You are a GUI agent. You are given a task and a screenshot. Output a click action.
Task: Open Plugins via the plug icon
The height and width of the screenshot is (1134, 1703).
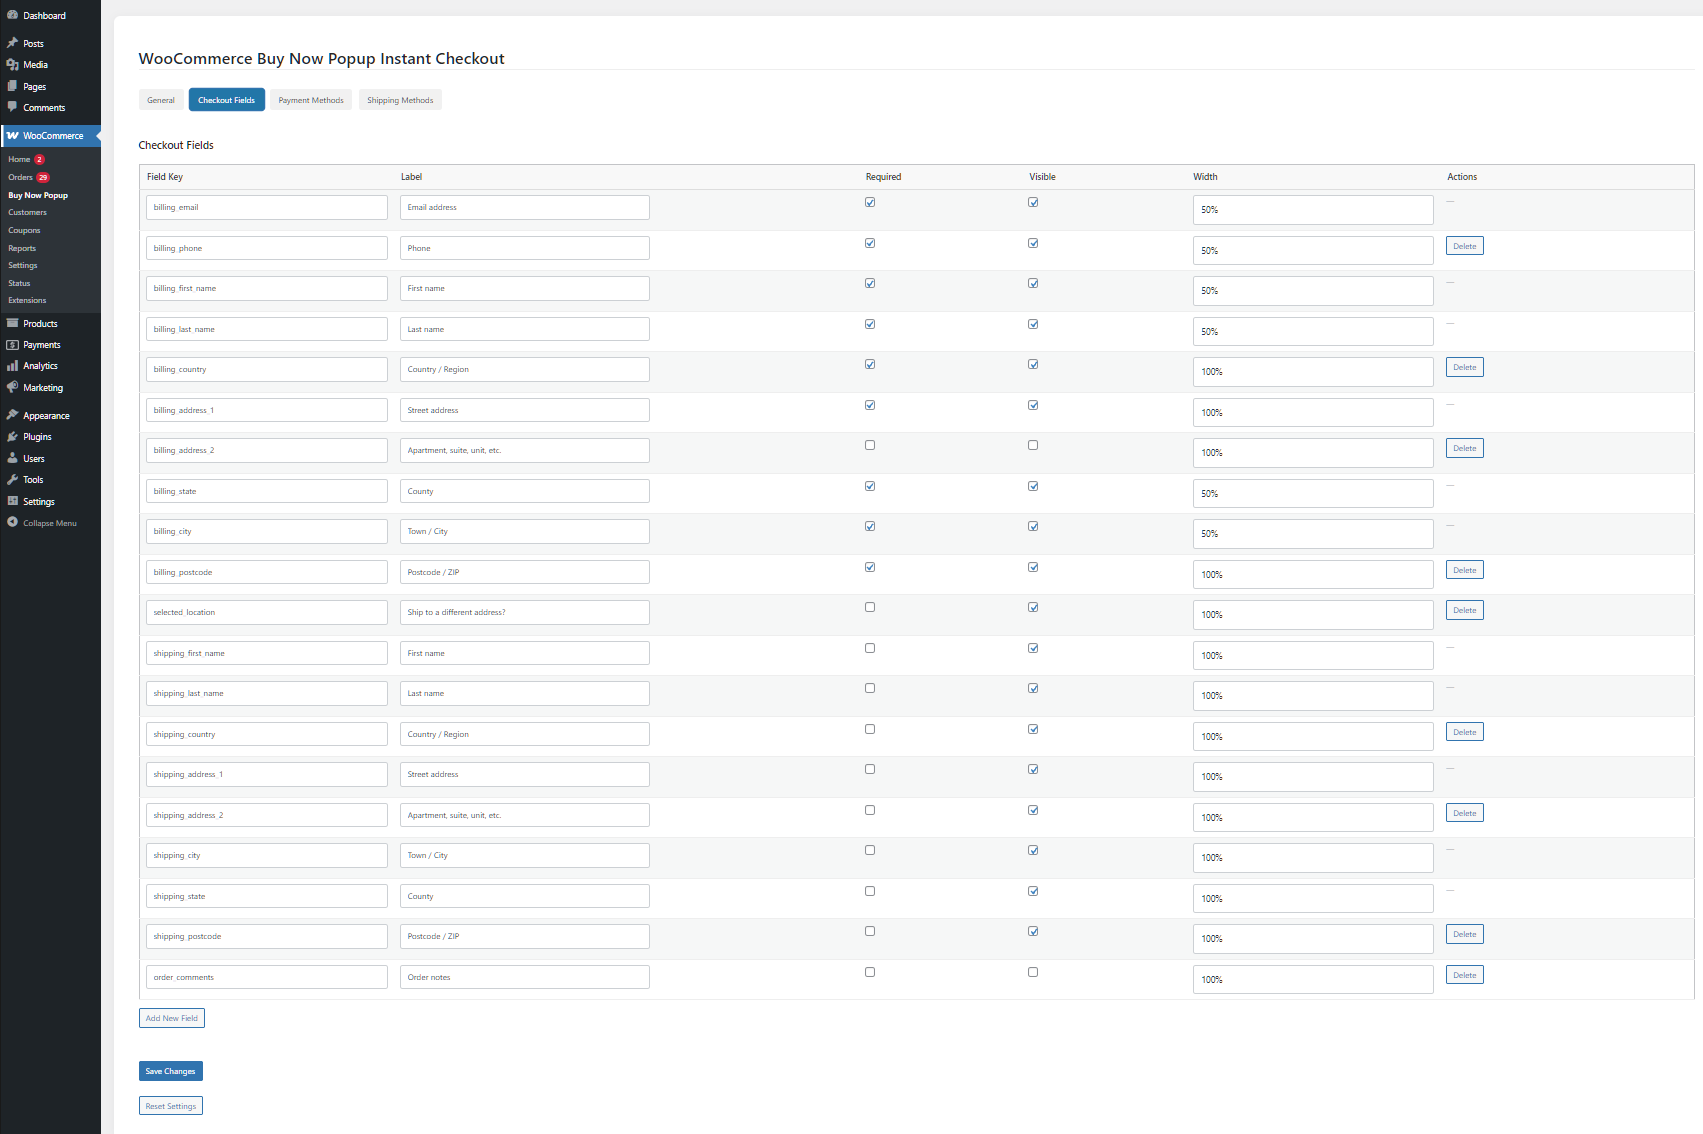coord(12,437)
